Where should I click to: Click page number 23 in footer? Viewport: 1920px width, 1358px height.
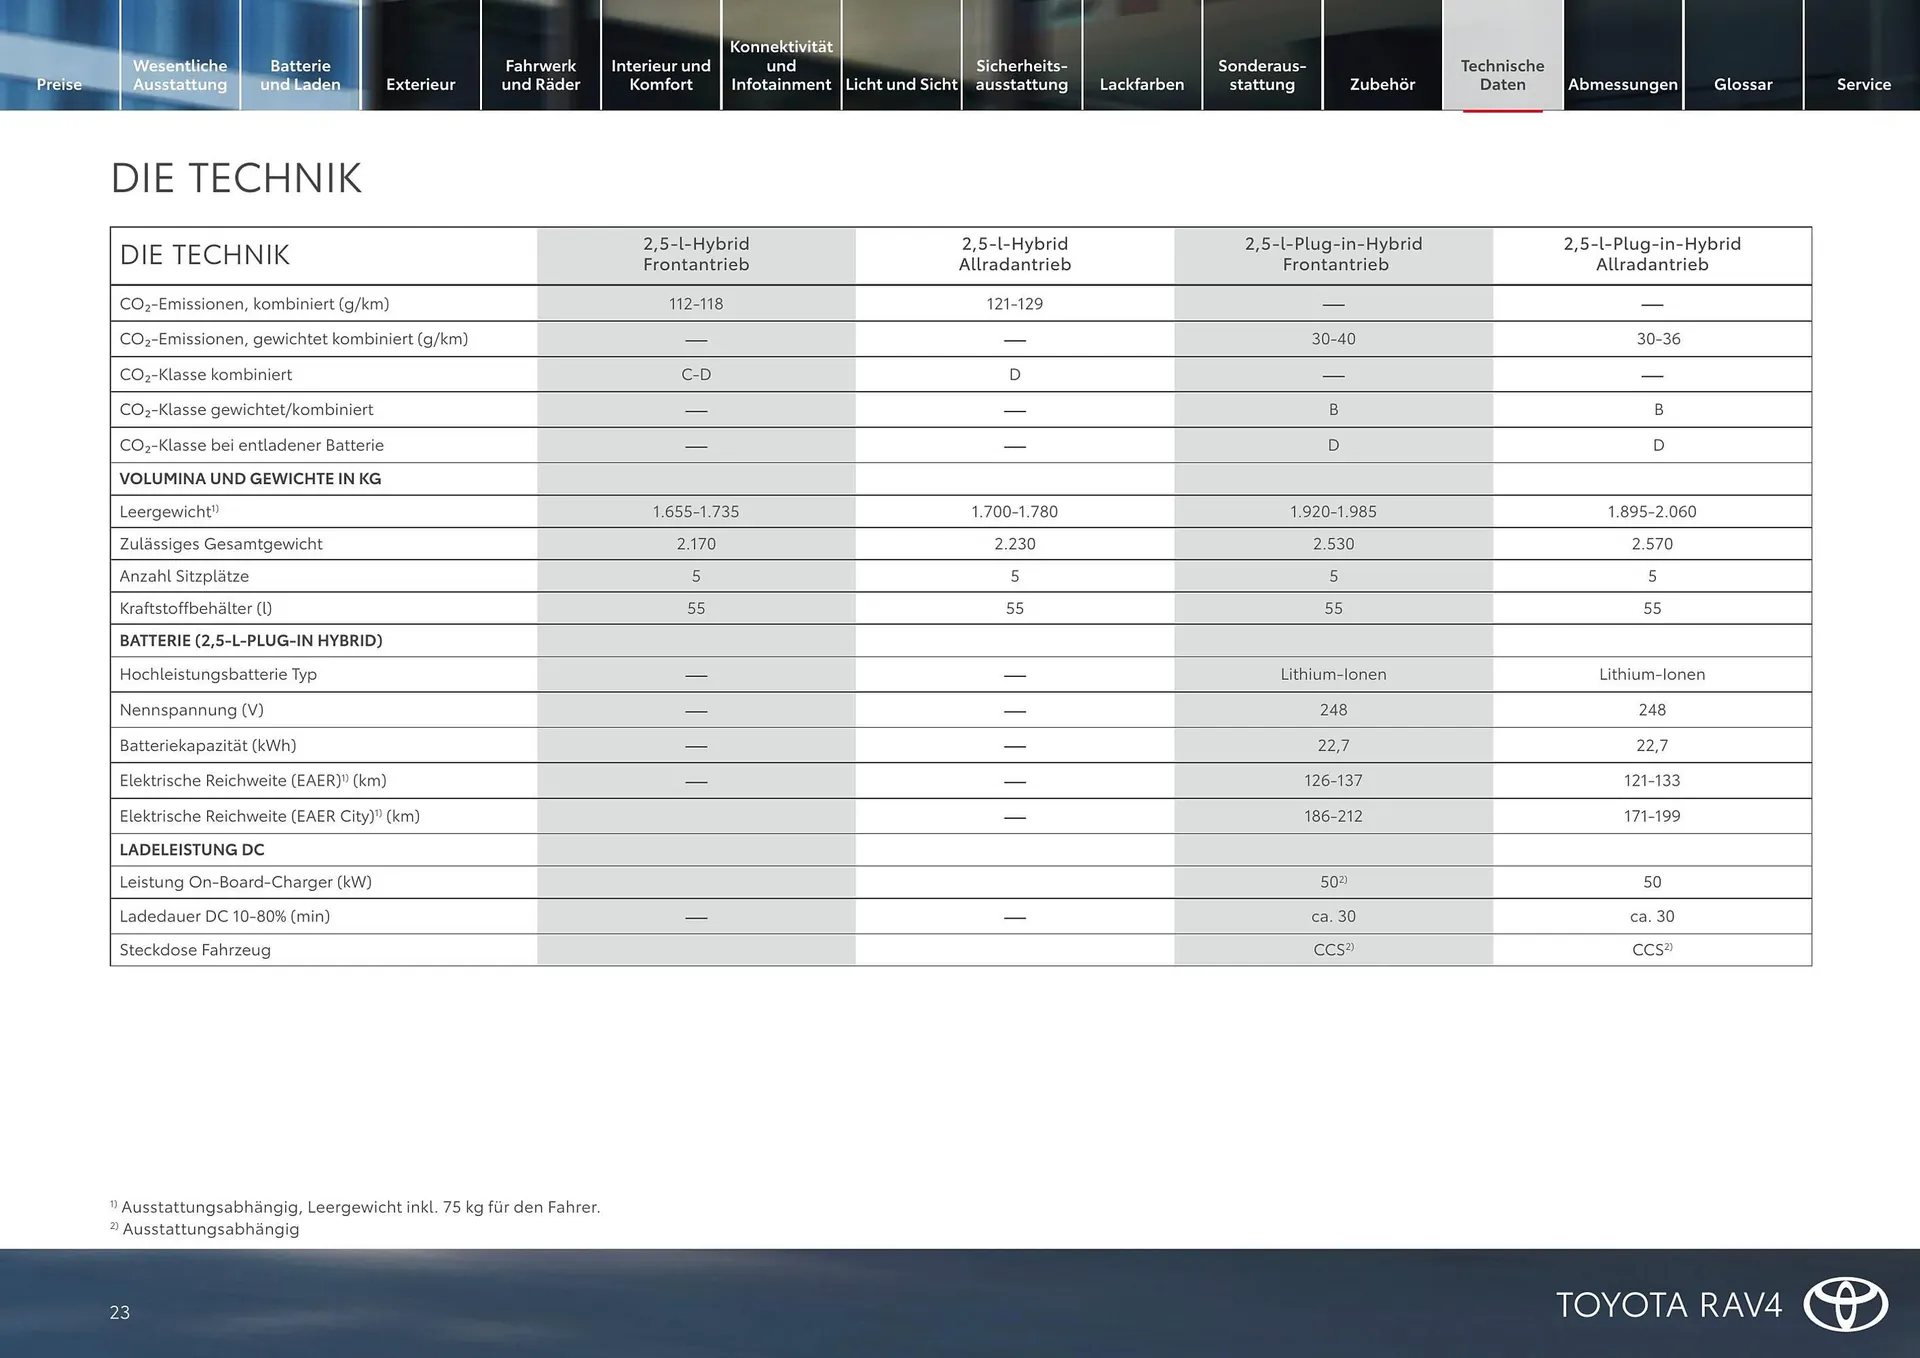(x=120, y=1312)
